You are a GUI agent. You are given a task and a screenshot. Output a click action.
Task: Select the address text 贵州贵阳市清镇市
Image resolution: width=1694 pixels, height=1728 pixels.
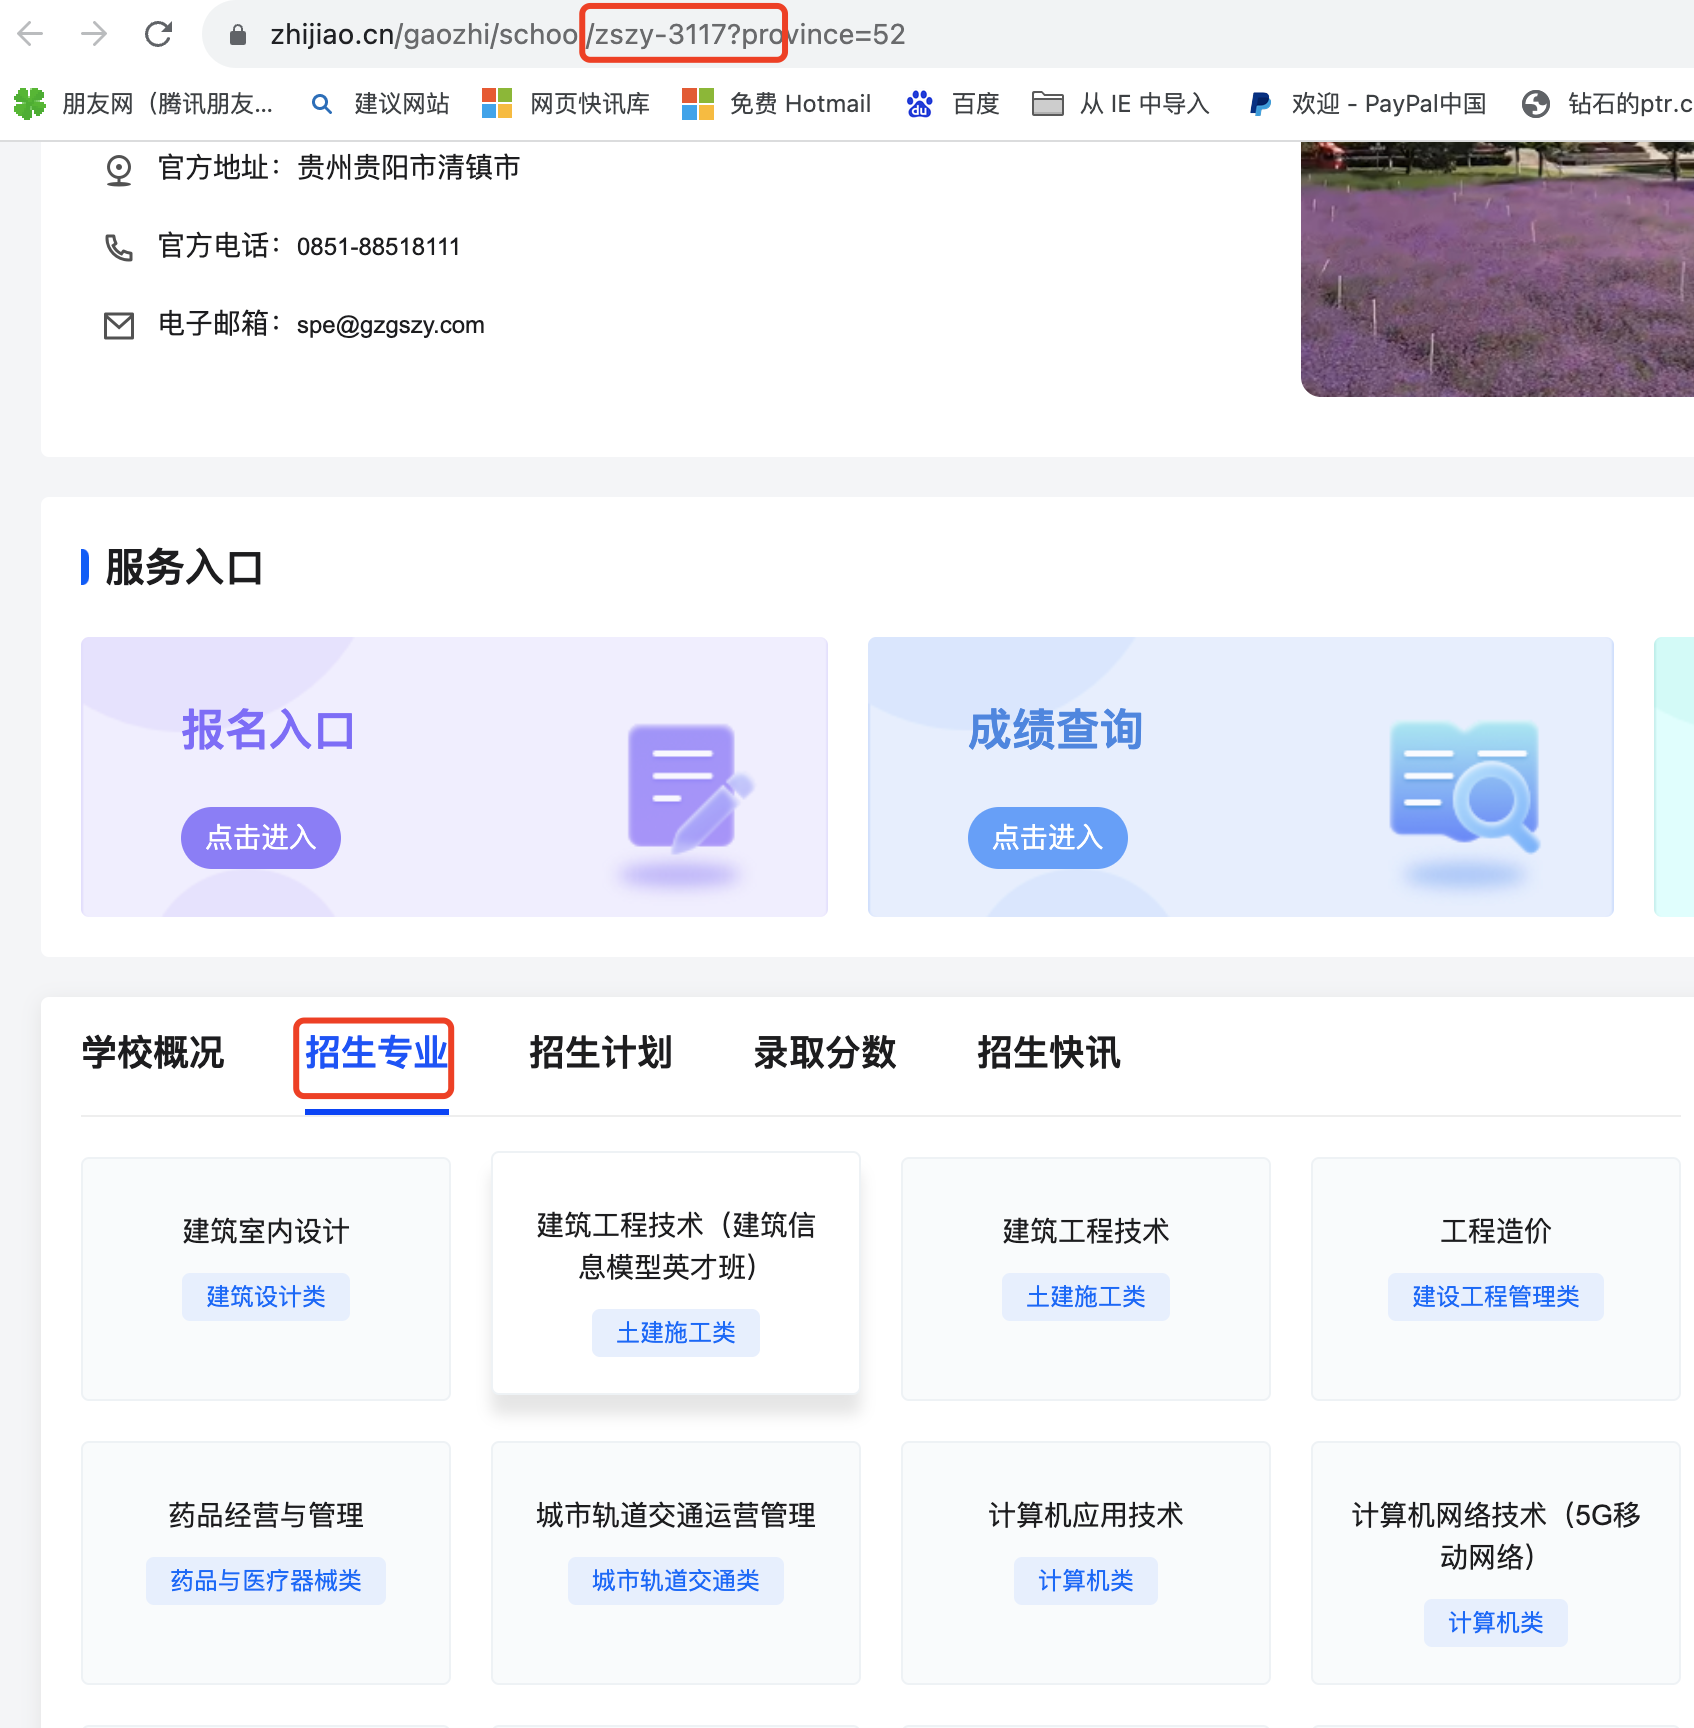coord(408,167)
